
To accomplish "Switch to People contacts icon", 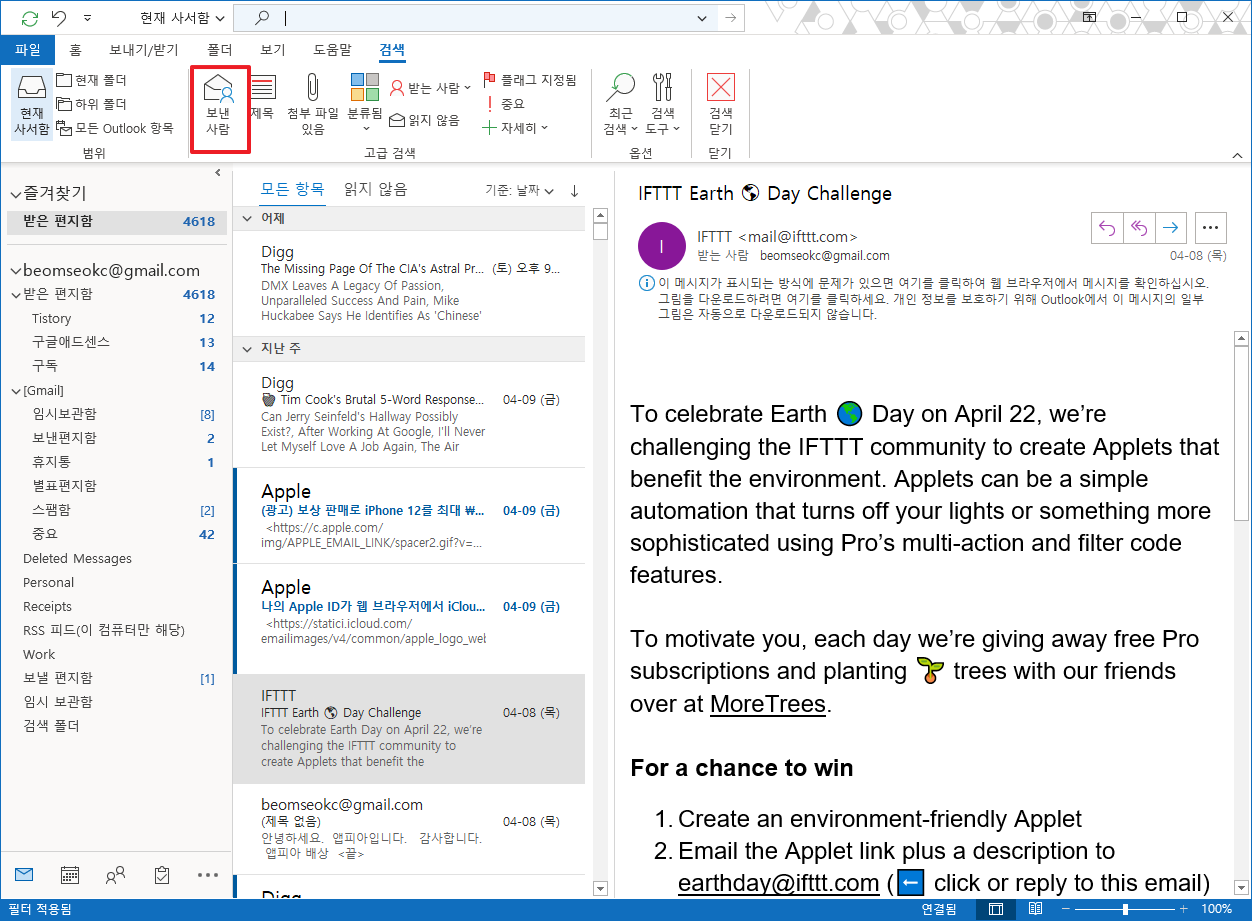I will tap(116, 875).
